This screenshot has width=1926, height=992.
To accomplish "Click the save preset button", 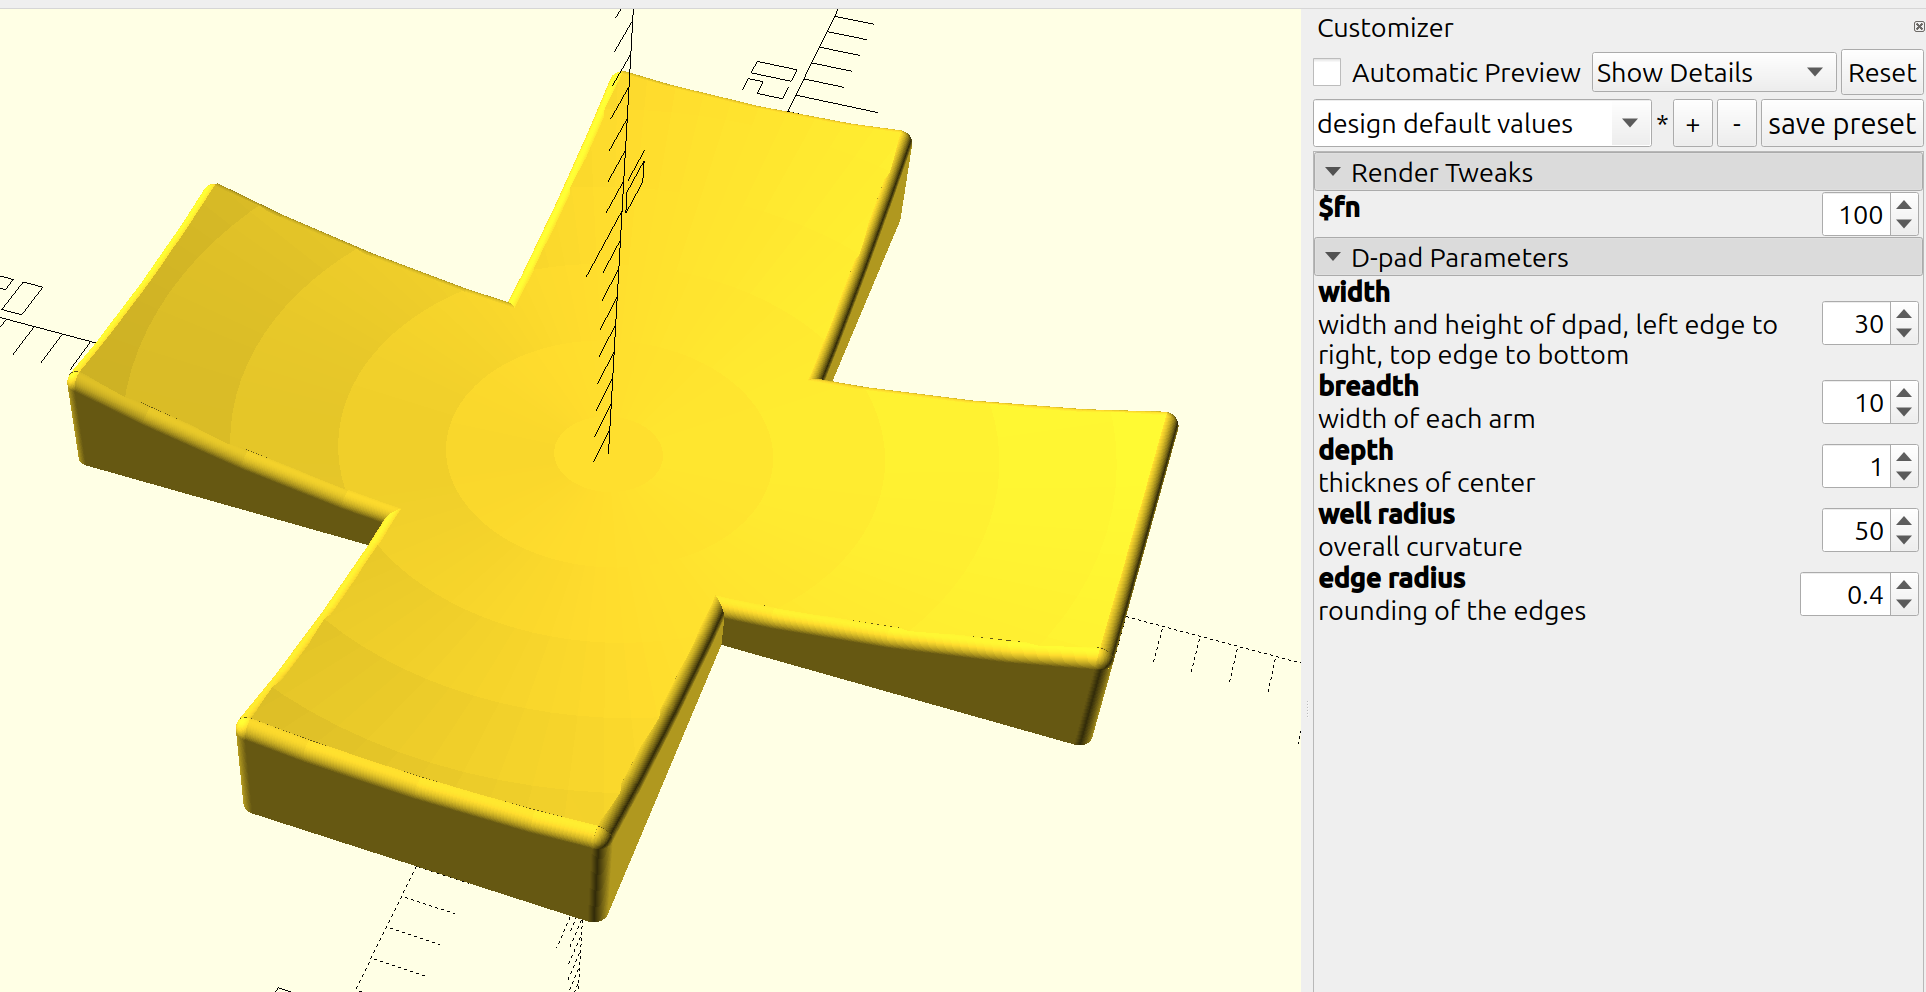I will pyautogui.click(x=1841, y=124).
